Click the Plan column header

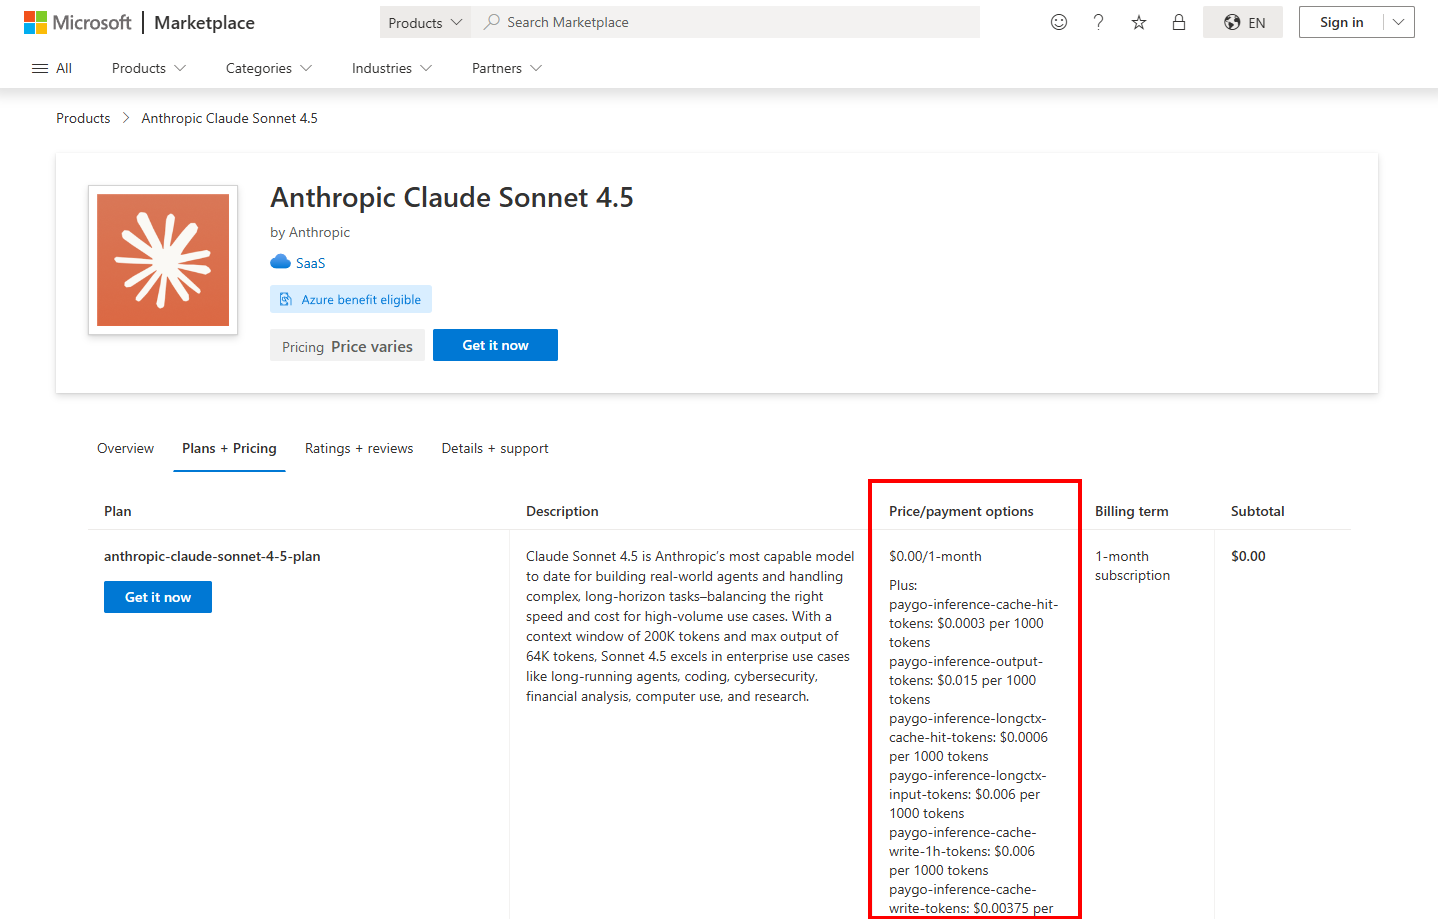tap(118, 511)
